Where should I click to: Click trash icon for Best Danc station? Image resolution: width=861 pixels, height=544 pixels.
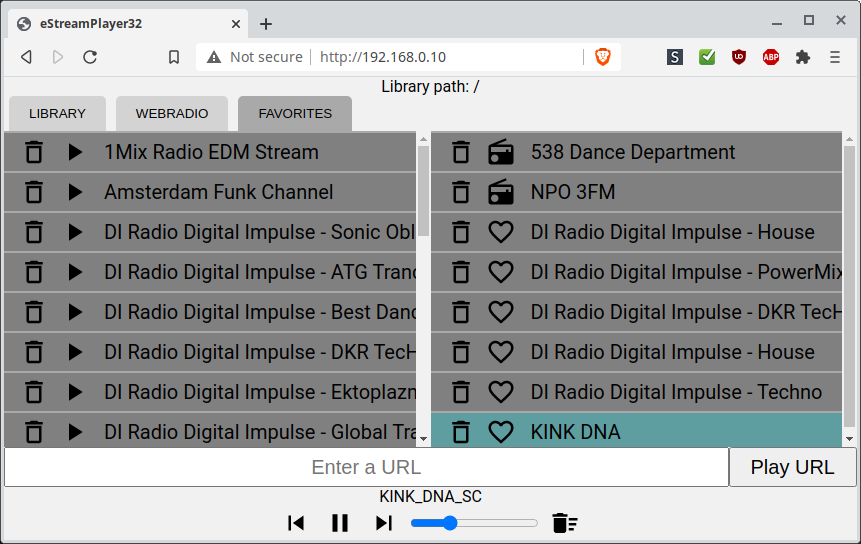[34, 312]
